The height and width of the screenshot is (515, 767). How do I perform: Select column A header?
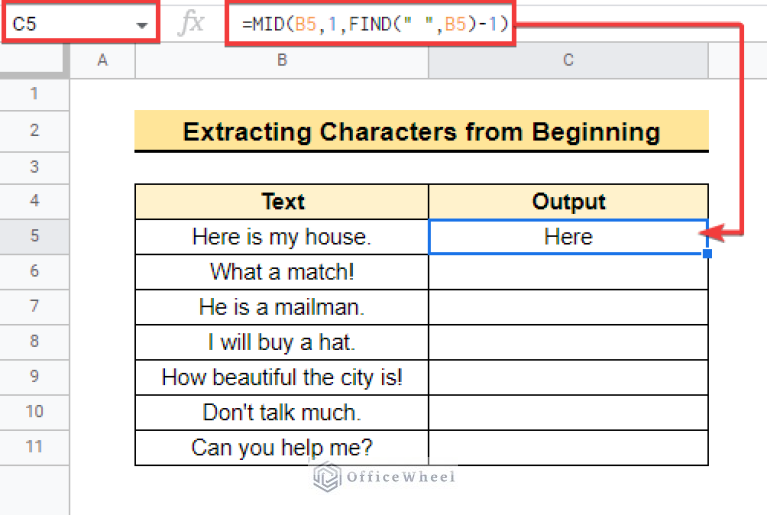pyautogui.click(x=102, y=60)
